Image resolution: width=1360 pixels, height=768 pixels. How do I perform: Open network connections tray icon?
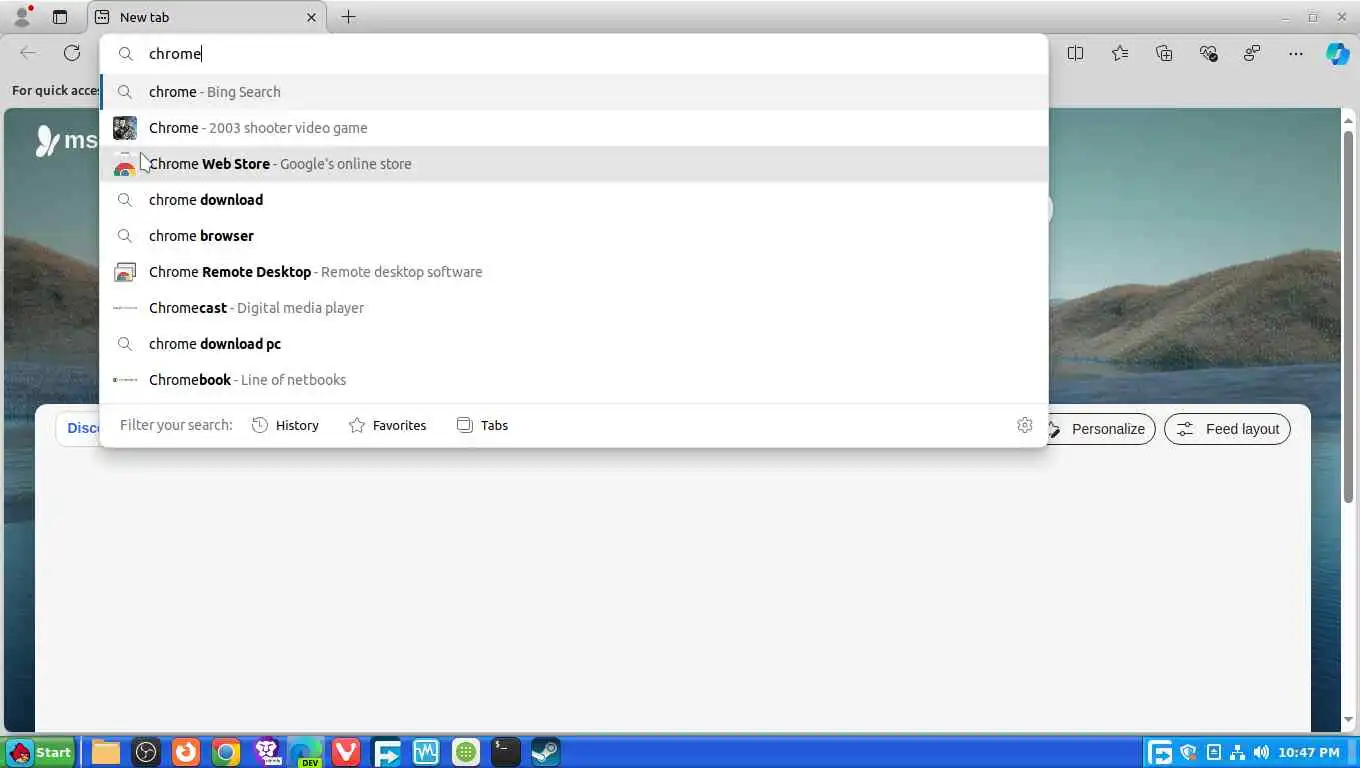pyautogui.click(x=1237, y=752)
